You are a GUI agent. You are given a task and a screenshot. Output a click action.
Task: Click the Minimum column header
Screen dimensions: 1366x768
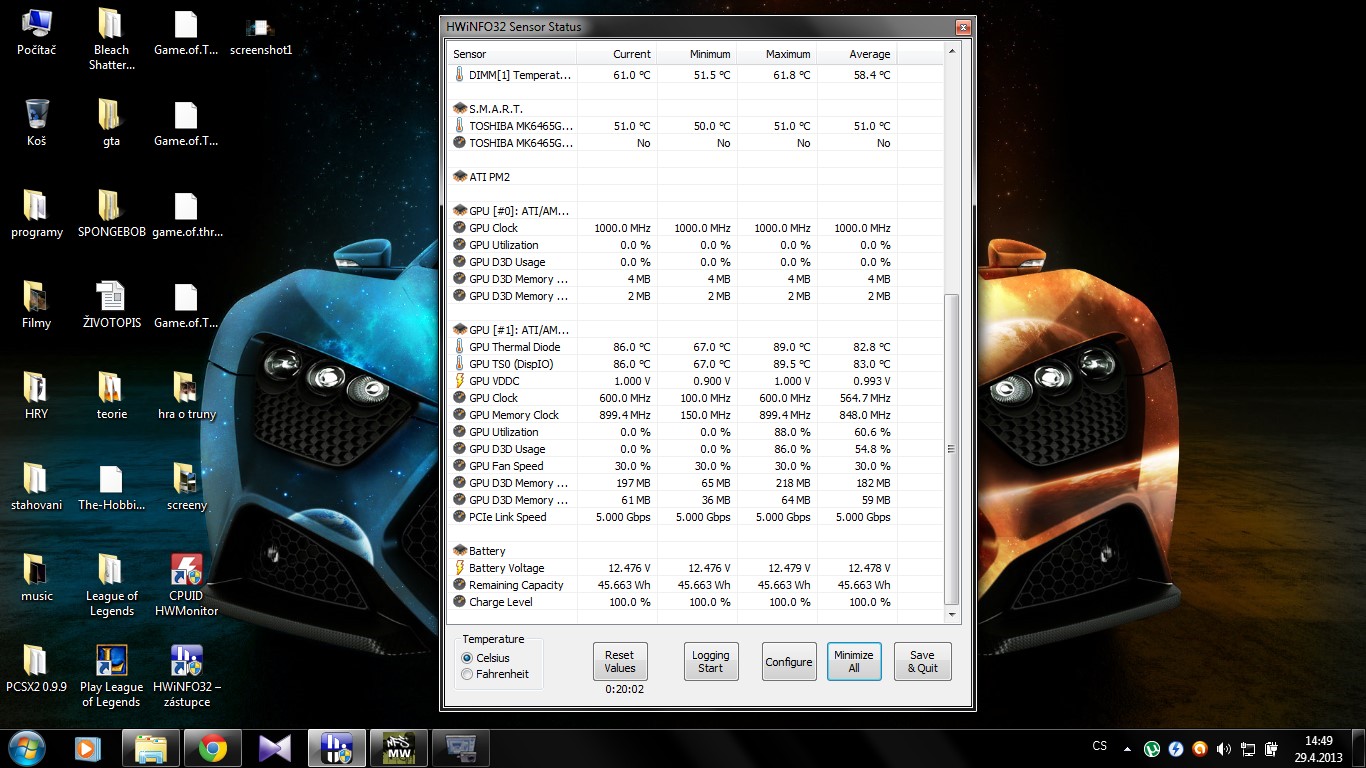pyautogui.click(x=696, y=54)
